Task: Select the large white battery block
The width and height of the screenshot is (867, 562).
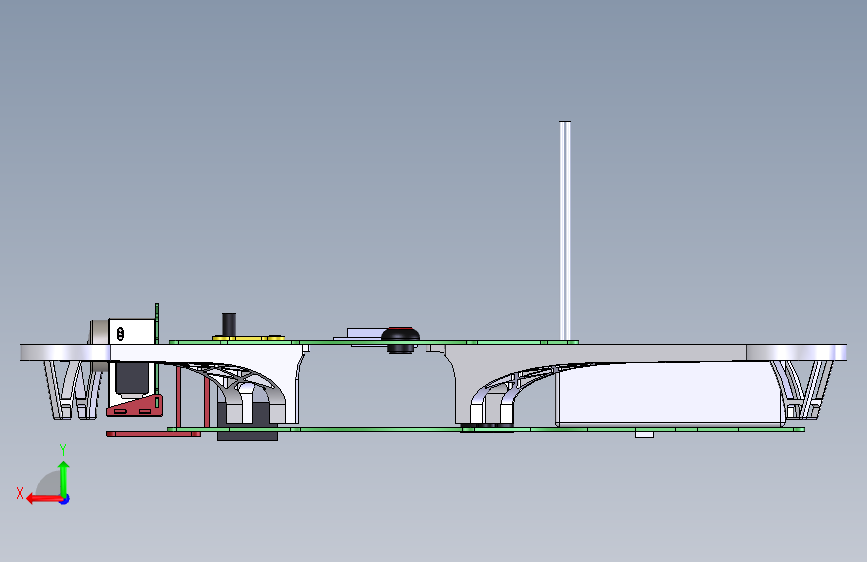Action: tap(669, 393)
